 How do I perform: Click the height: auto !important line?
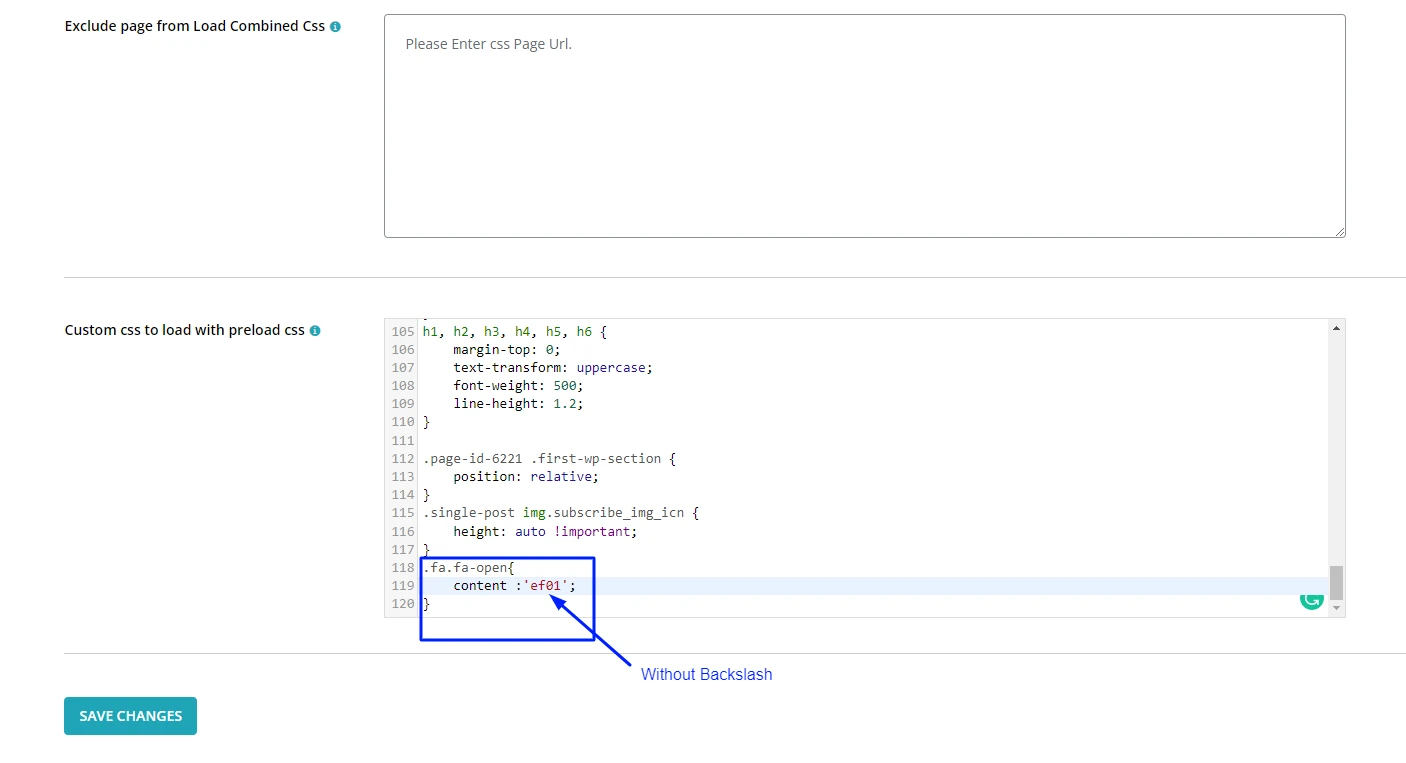(544, 532)
